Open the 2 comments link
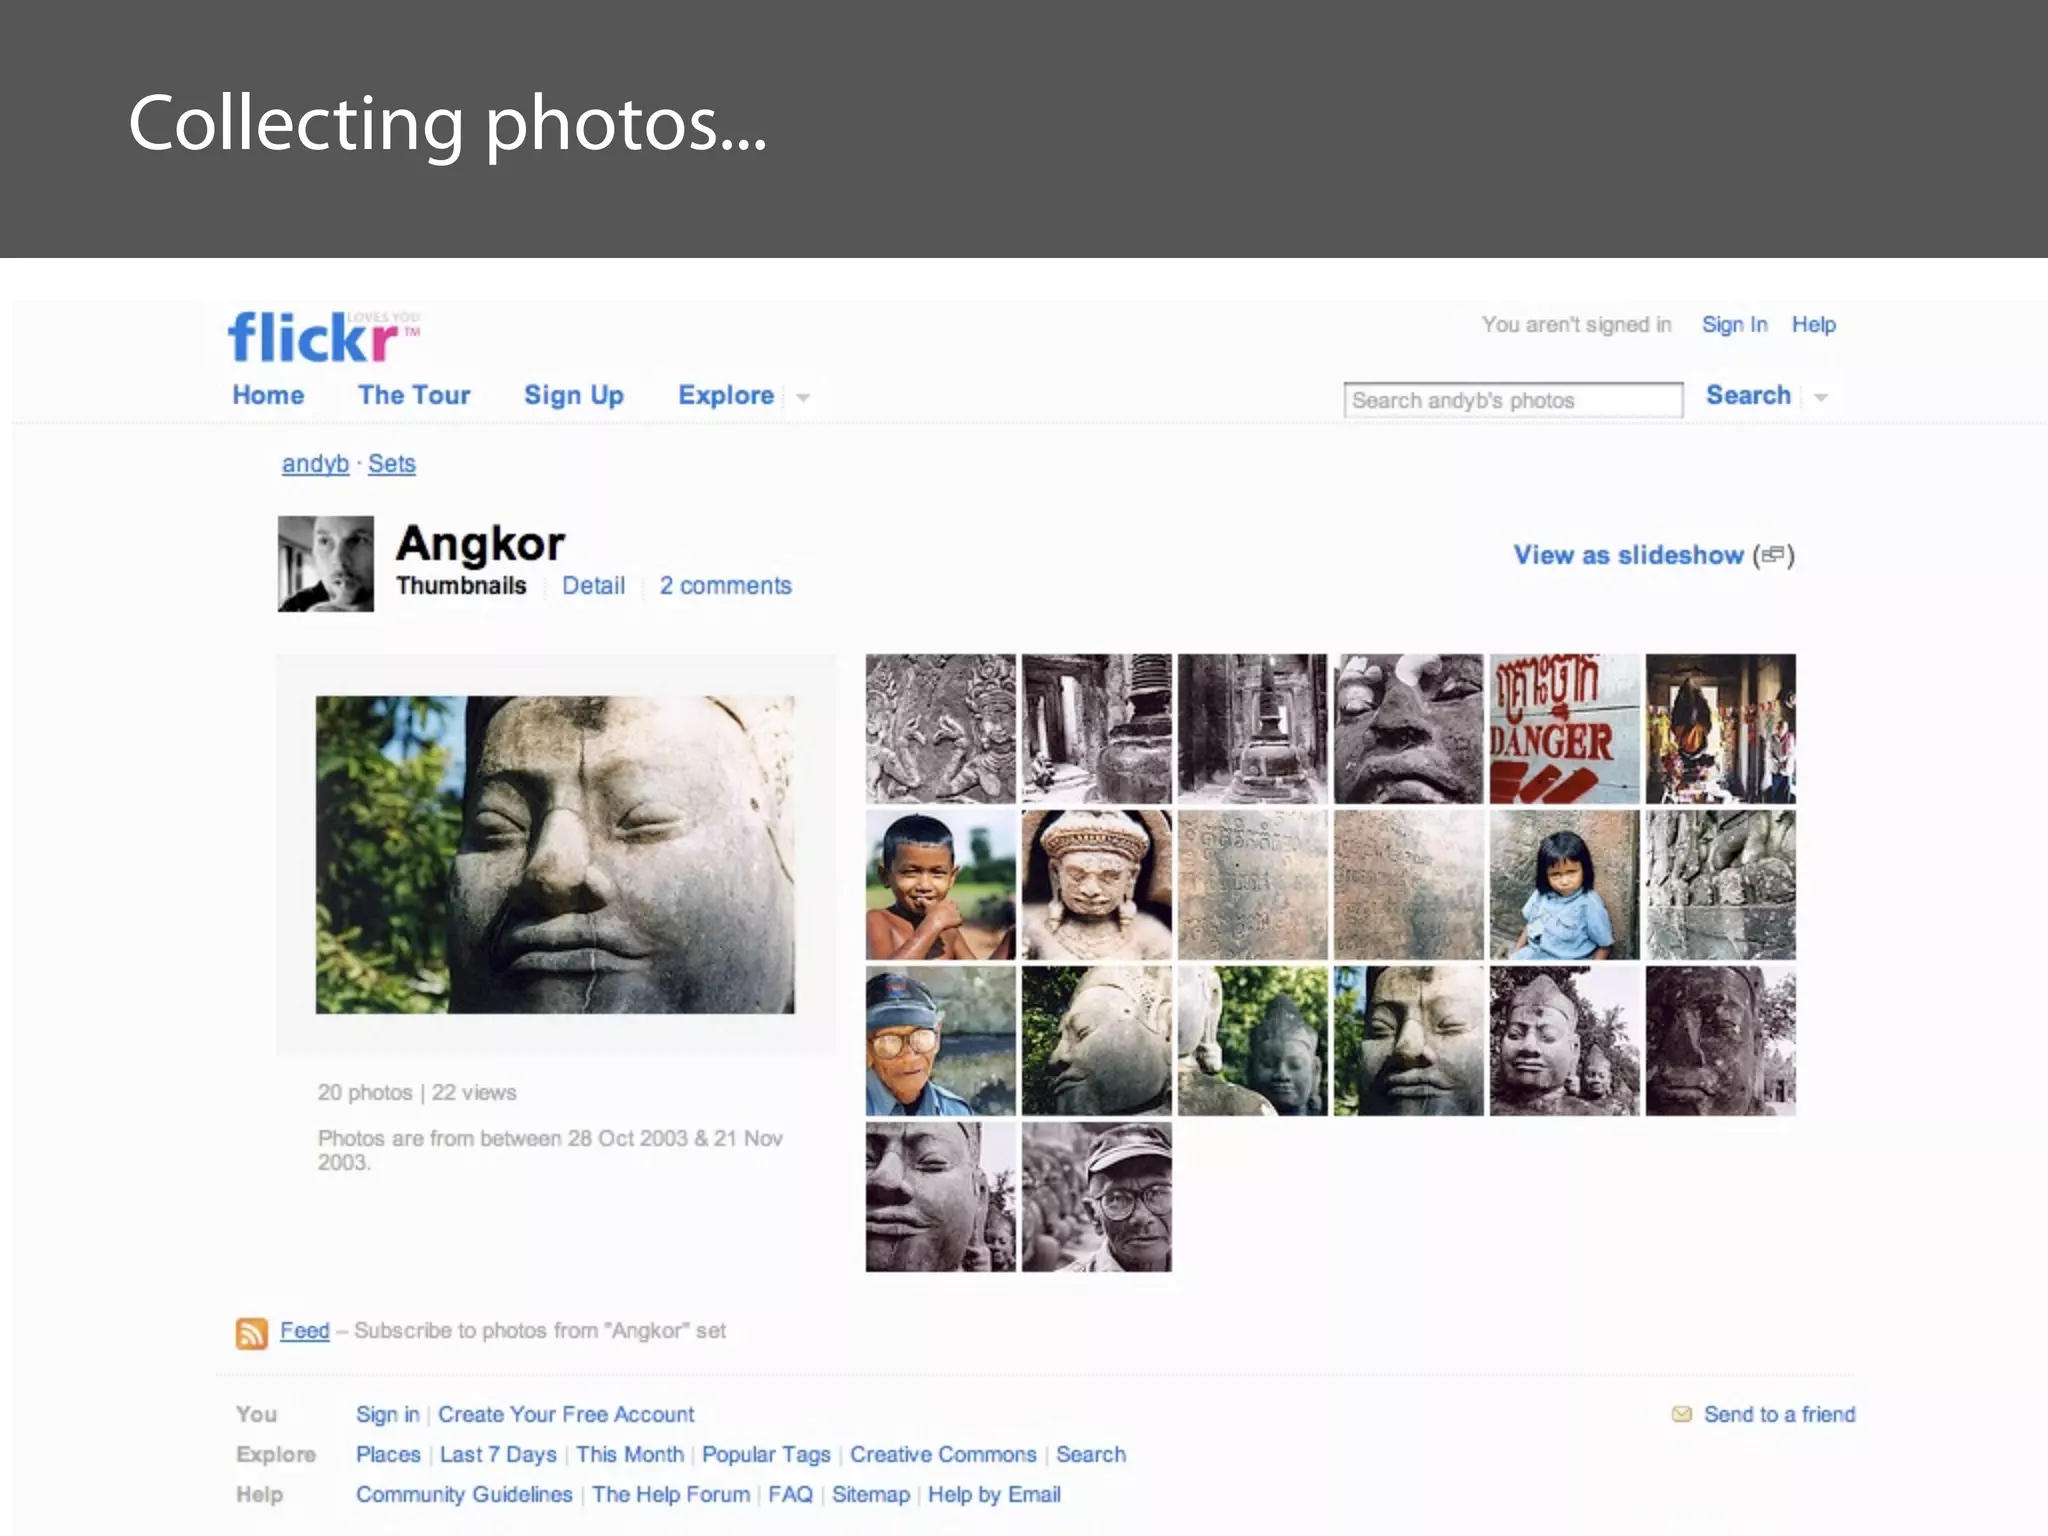 tap(725, 586)
